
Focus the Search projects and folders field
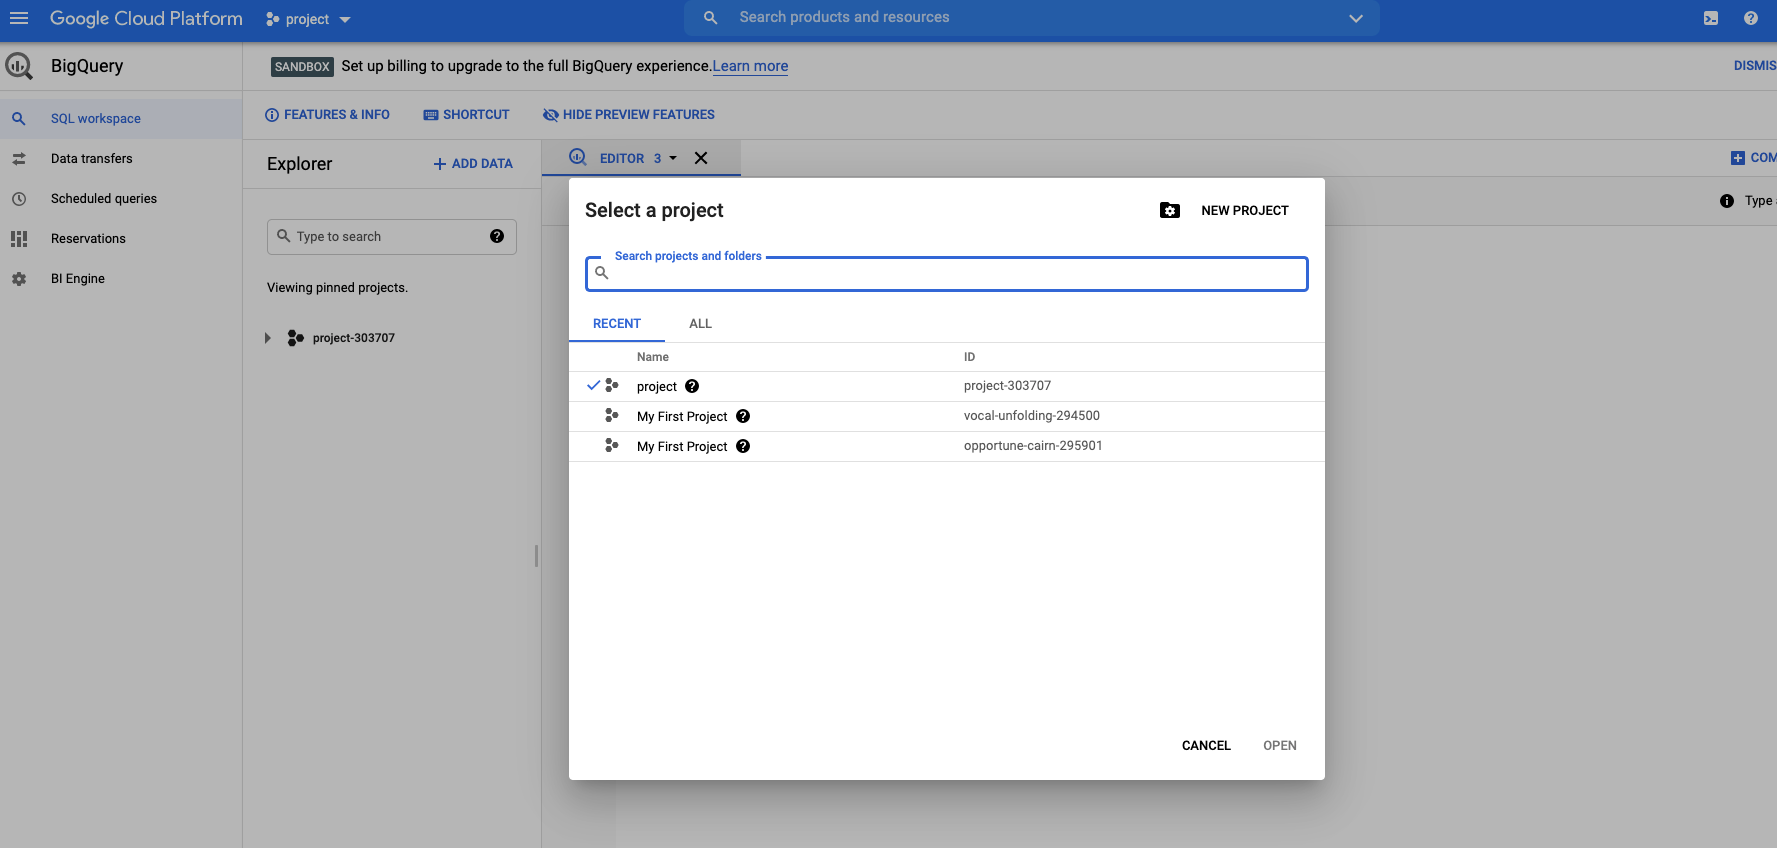coord(947,273)
